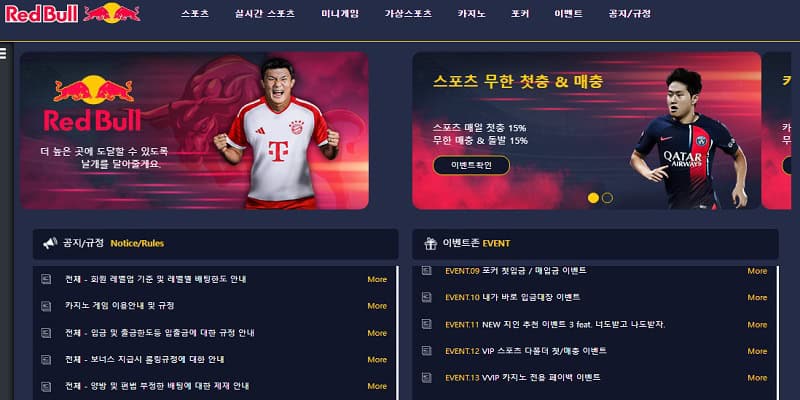This screenshot has width=800, height=400.
Task: Open More for 보너스 지급시 롤링규정 notice
Action: click(x=377, y=360)
